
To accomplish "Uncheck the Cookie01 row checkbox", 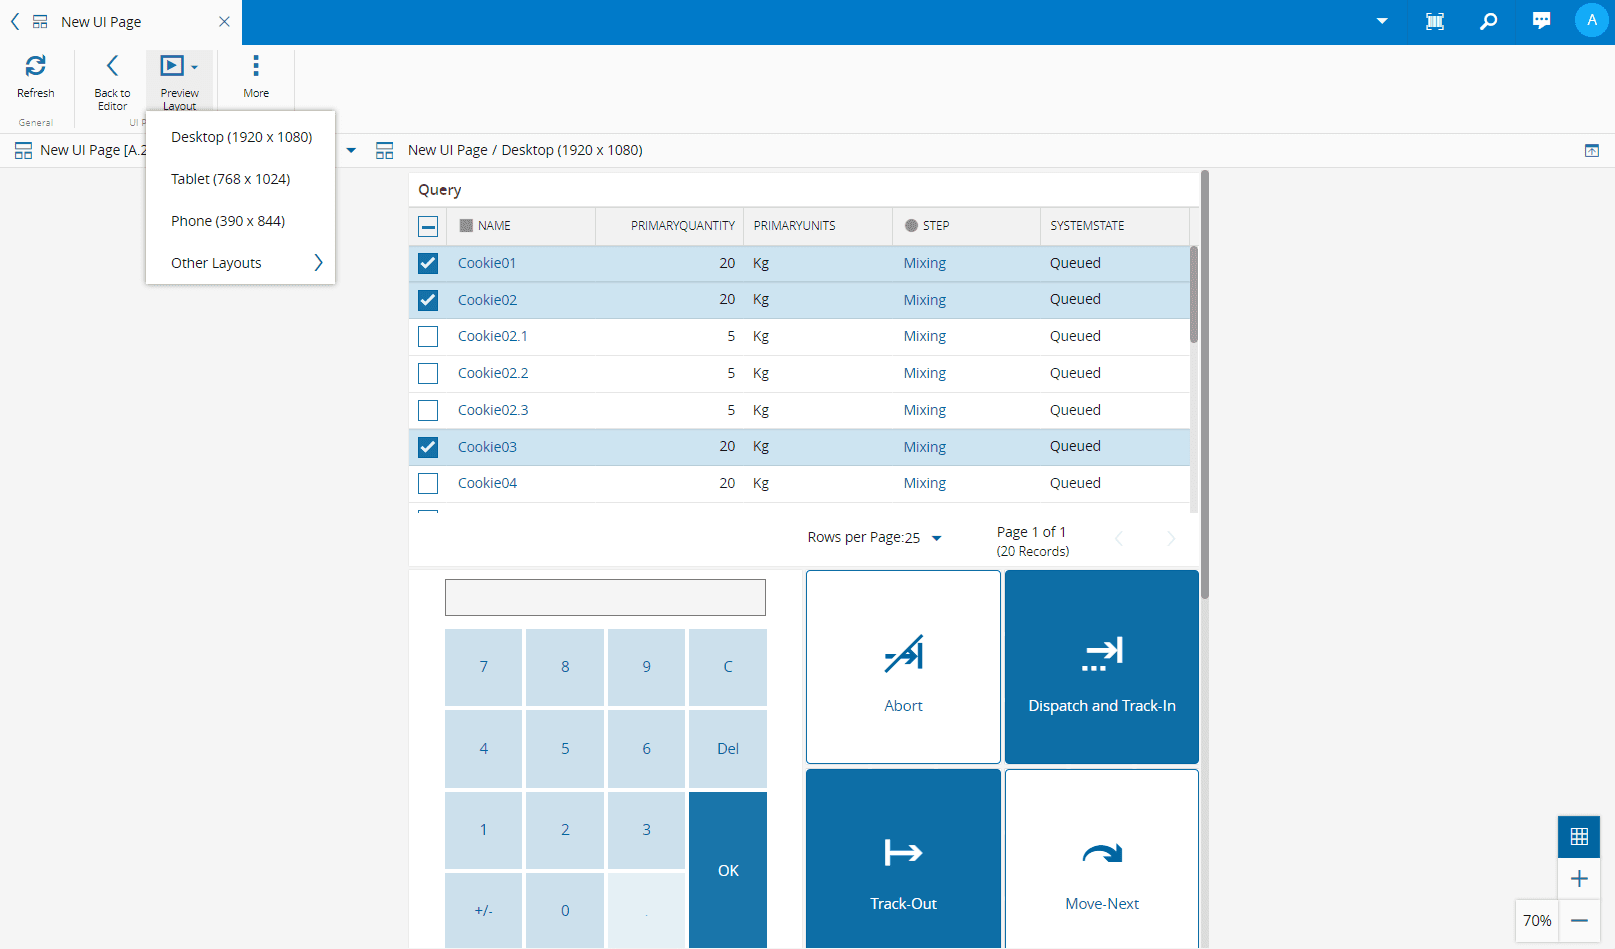I will click(x=428, y=263).
